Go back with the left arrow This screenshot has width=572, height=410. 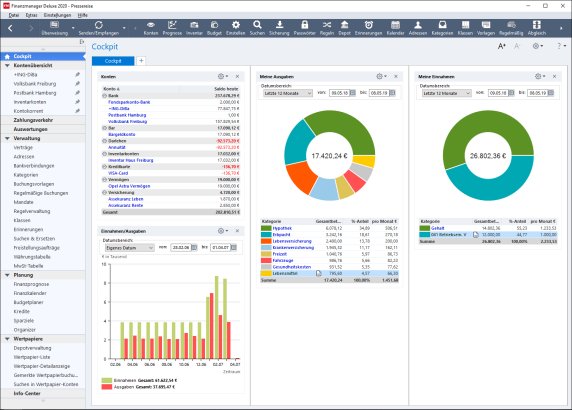click(10, 28)
